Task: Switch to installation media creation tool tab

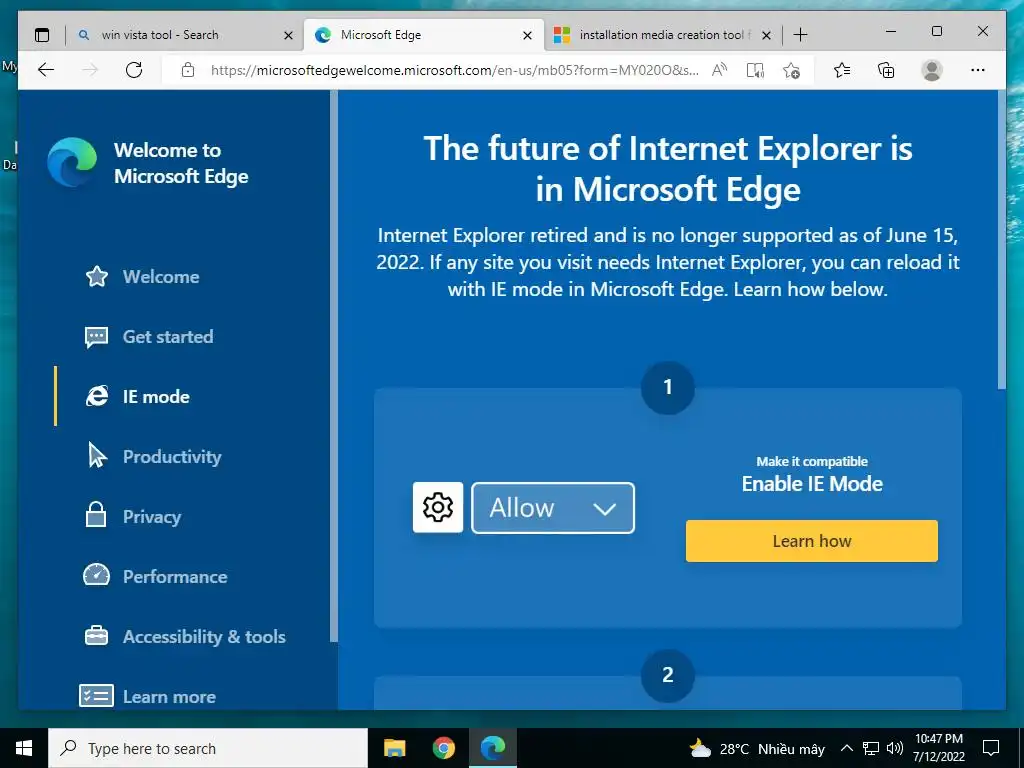Action: tap(660, 35)
